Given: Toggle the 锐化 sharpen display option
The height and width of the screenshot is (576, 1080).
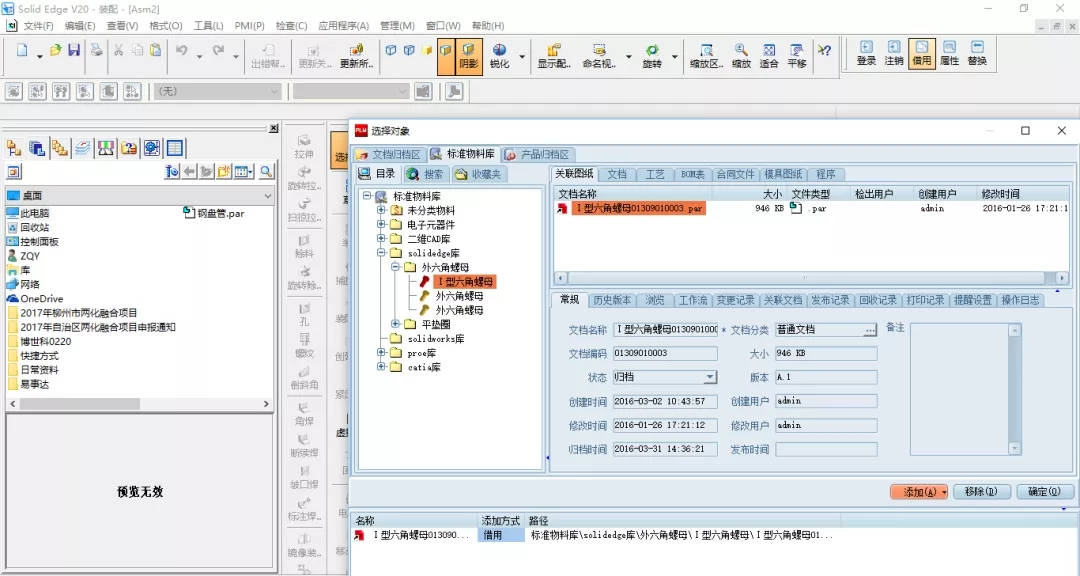Looking at the screenshot, I should click(x=499, y=56).
